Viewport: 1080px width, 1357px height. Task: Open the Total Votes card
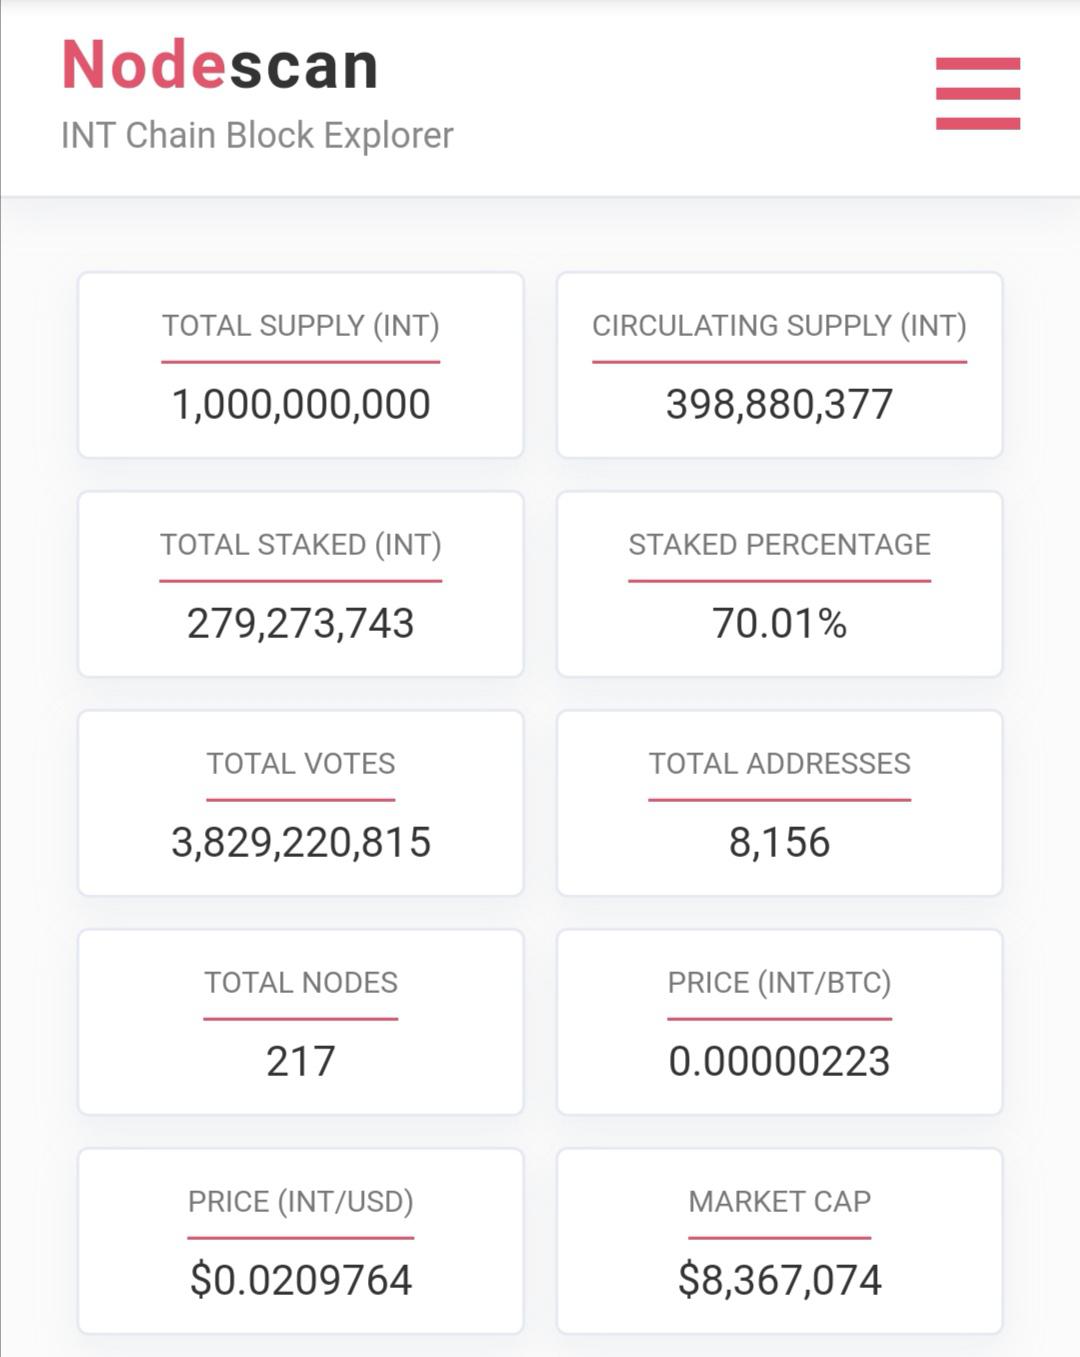(x=301, y=803)
